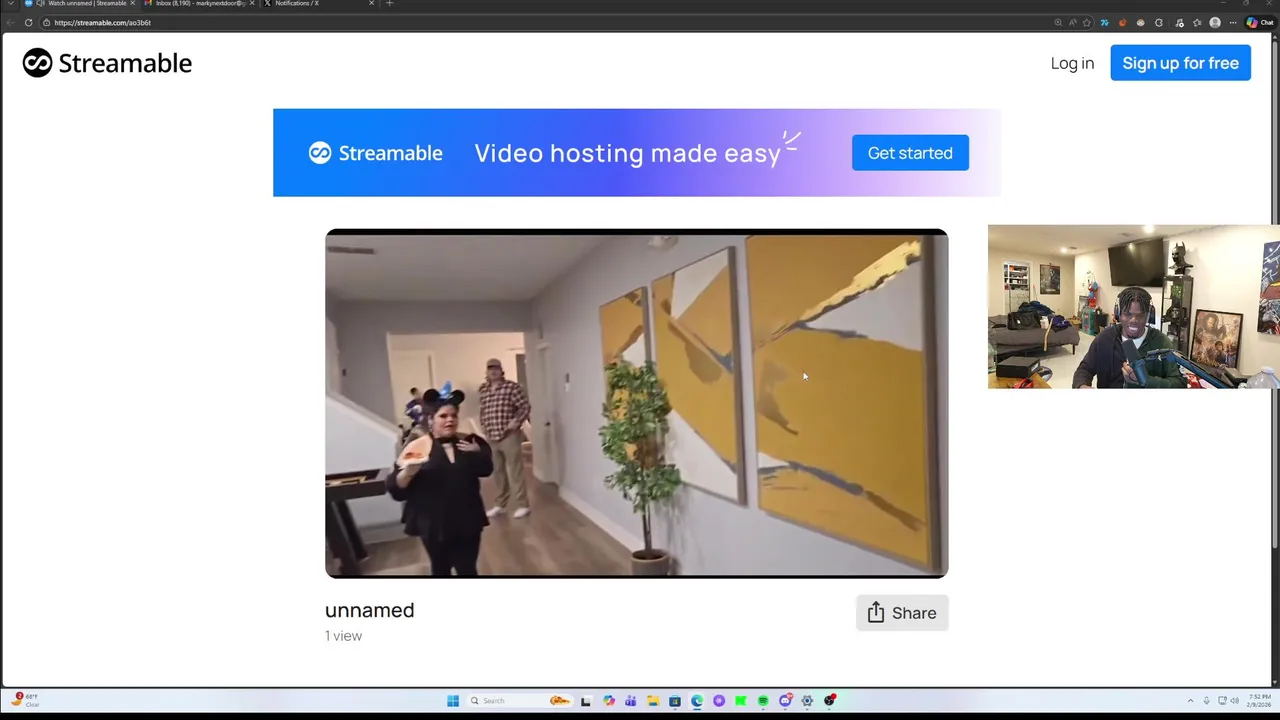Image resolution: width=1280 pixels, height=720 pixels.
Task: Reload the page with the refresh button
Action: point(28,22)
